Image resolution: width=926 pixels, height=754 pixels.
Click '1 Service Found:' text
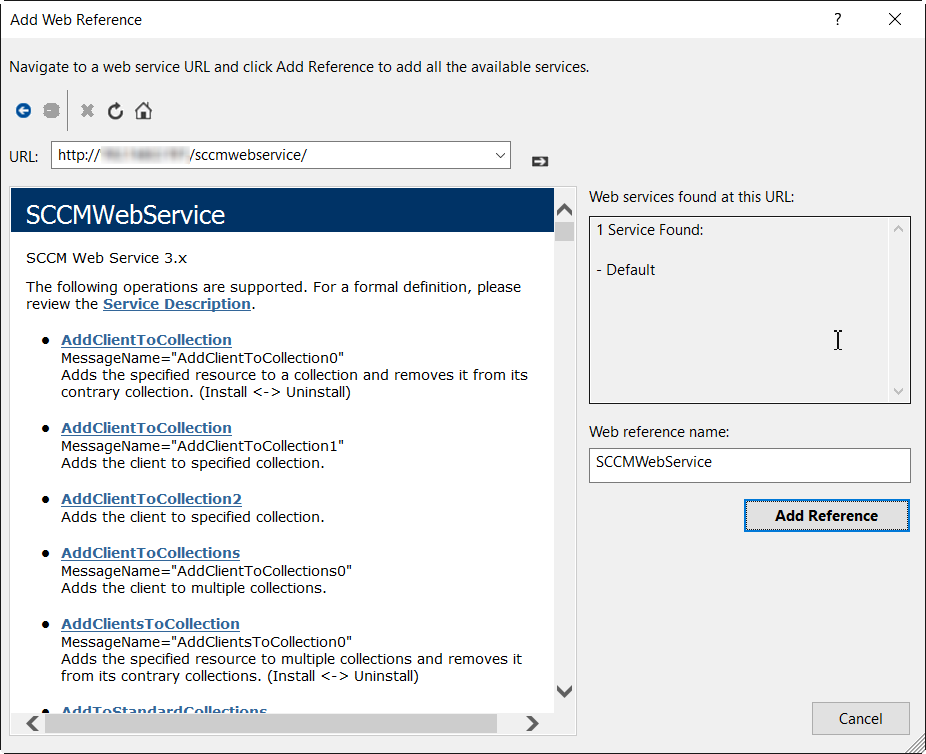coord(650,230)
